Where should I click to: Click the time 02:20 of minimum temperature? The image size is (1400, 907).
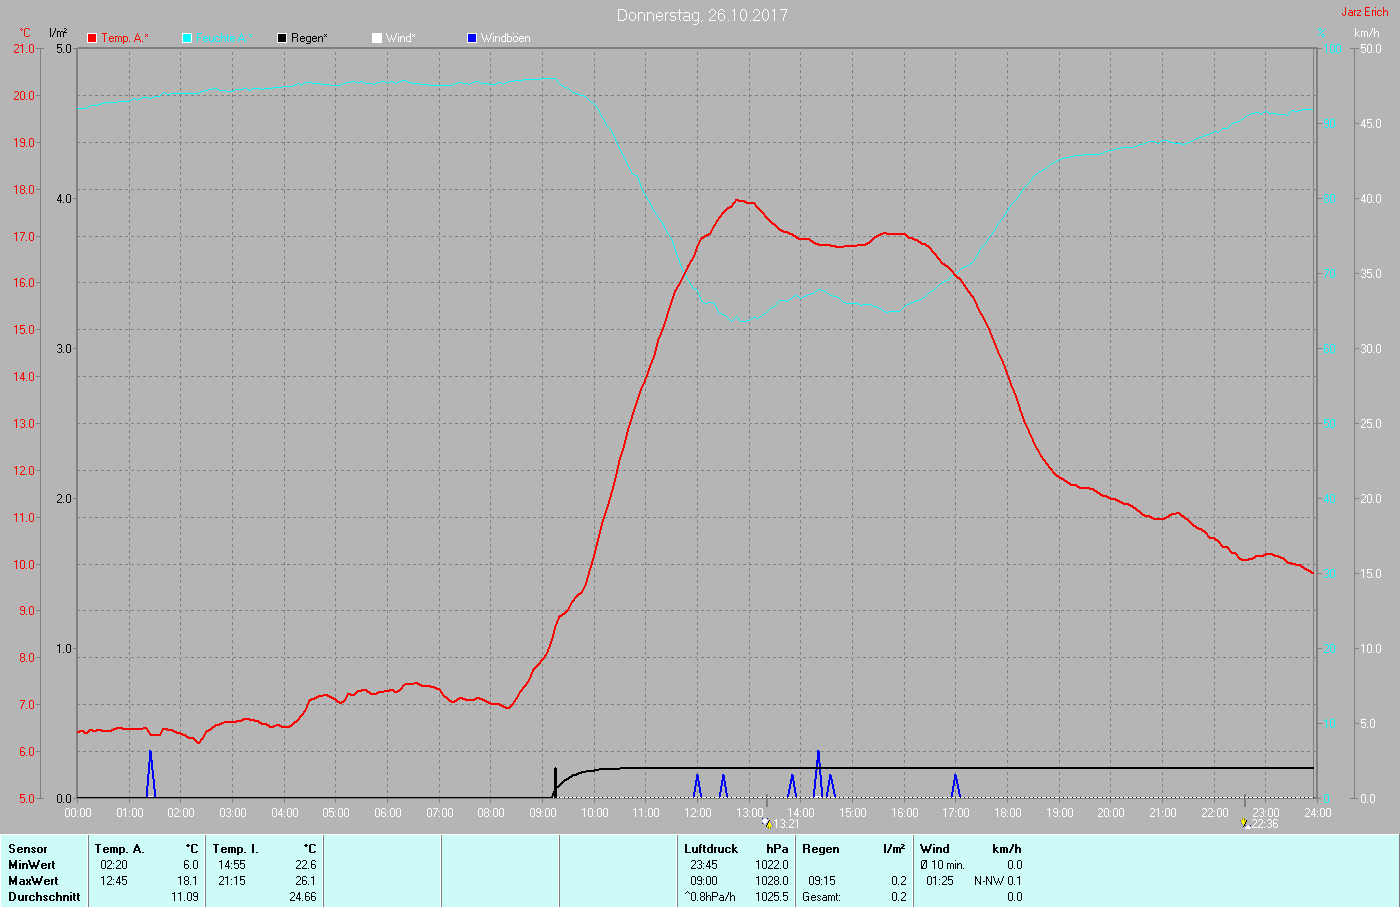pyautogui.click(x=114, y=865)
